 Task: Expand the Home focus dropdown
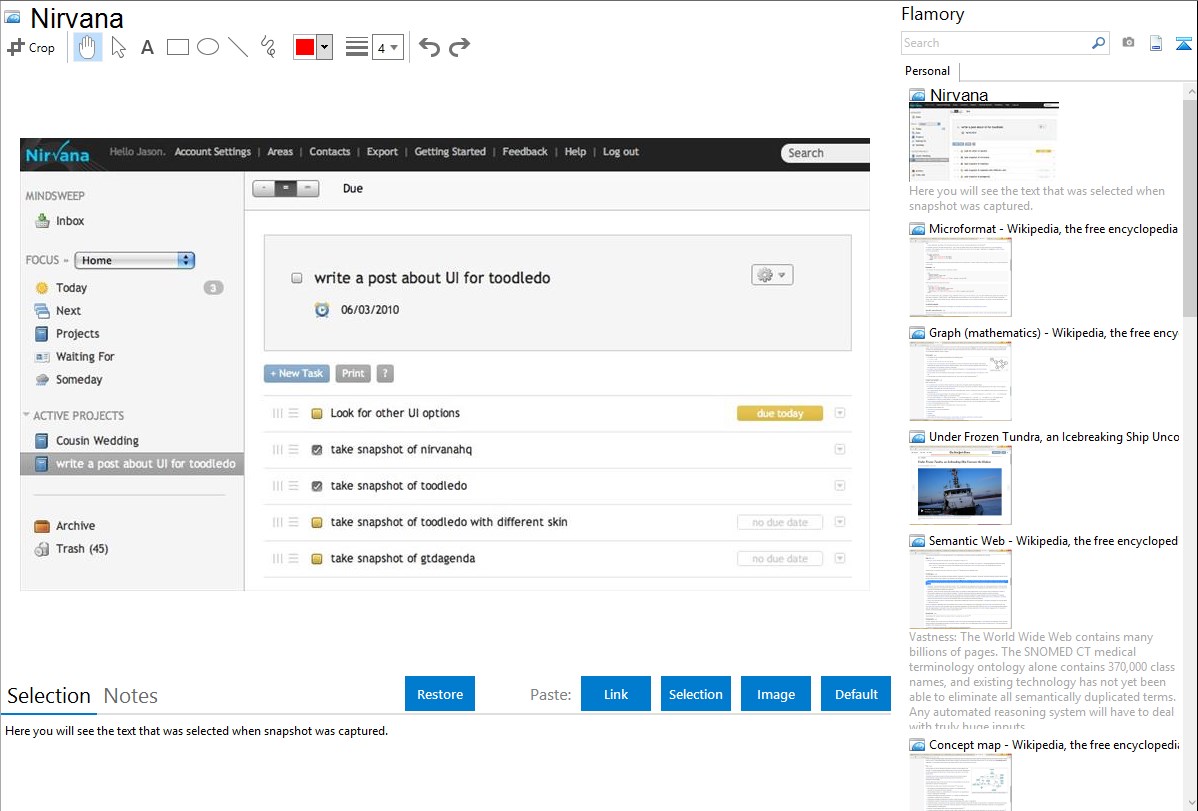click(x=134, y=260)
